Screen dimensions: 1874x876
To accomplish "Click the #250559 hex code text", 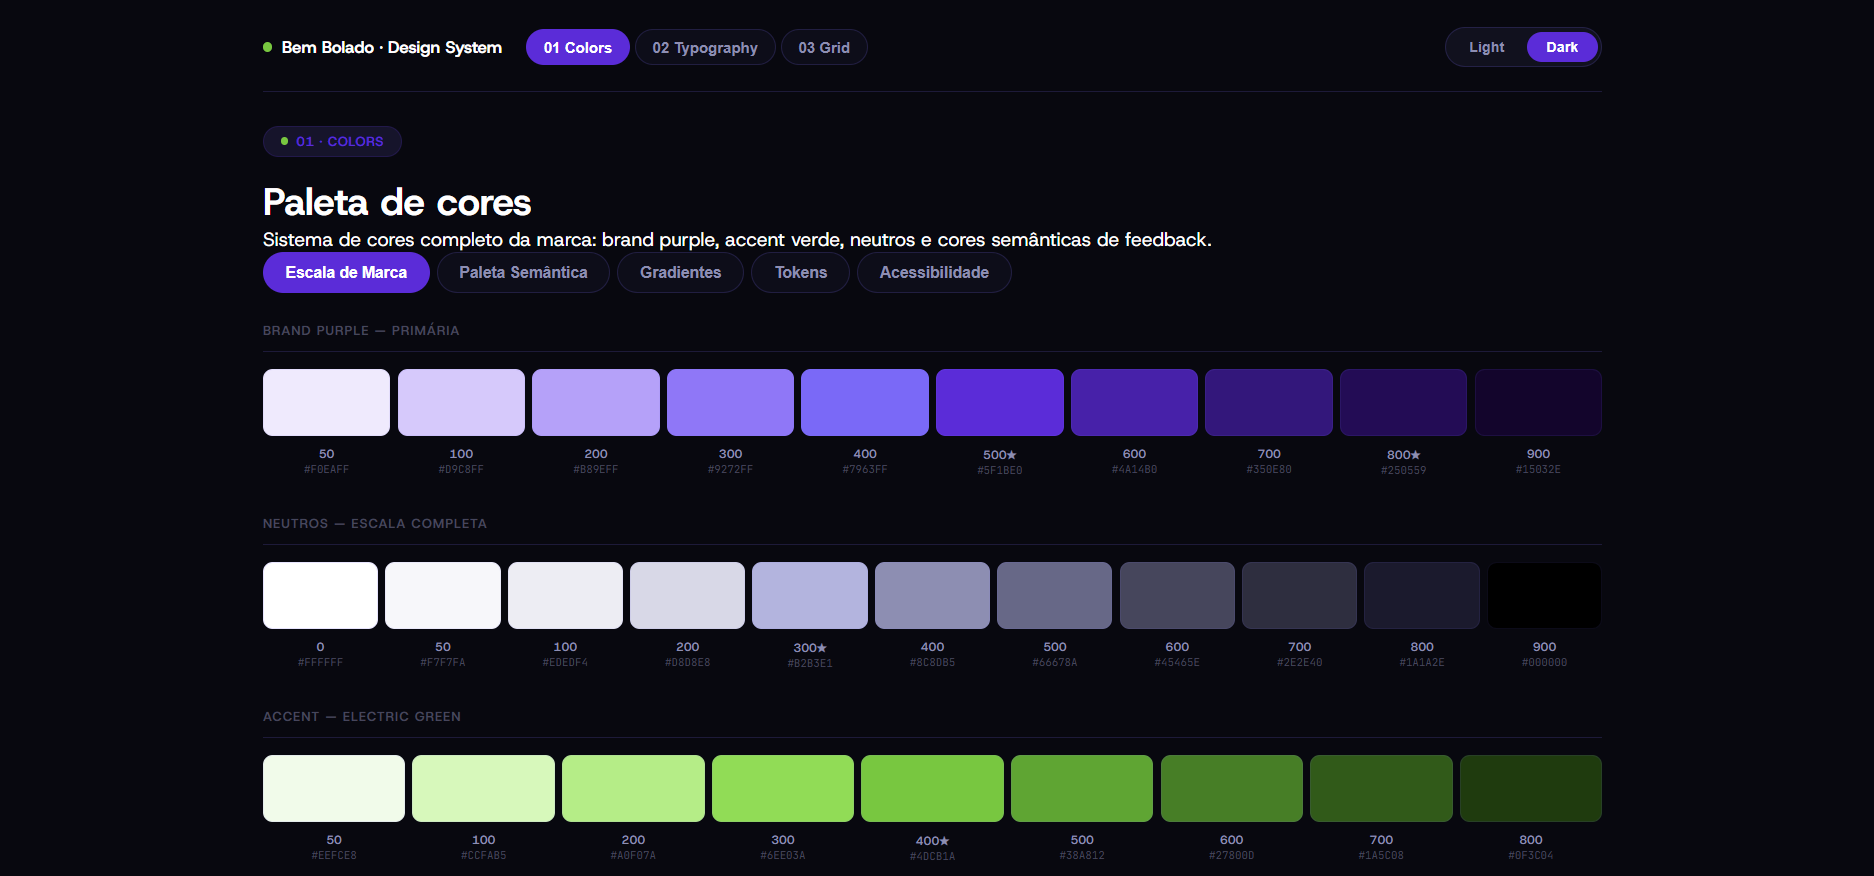I will (x=1403, y=470).
